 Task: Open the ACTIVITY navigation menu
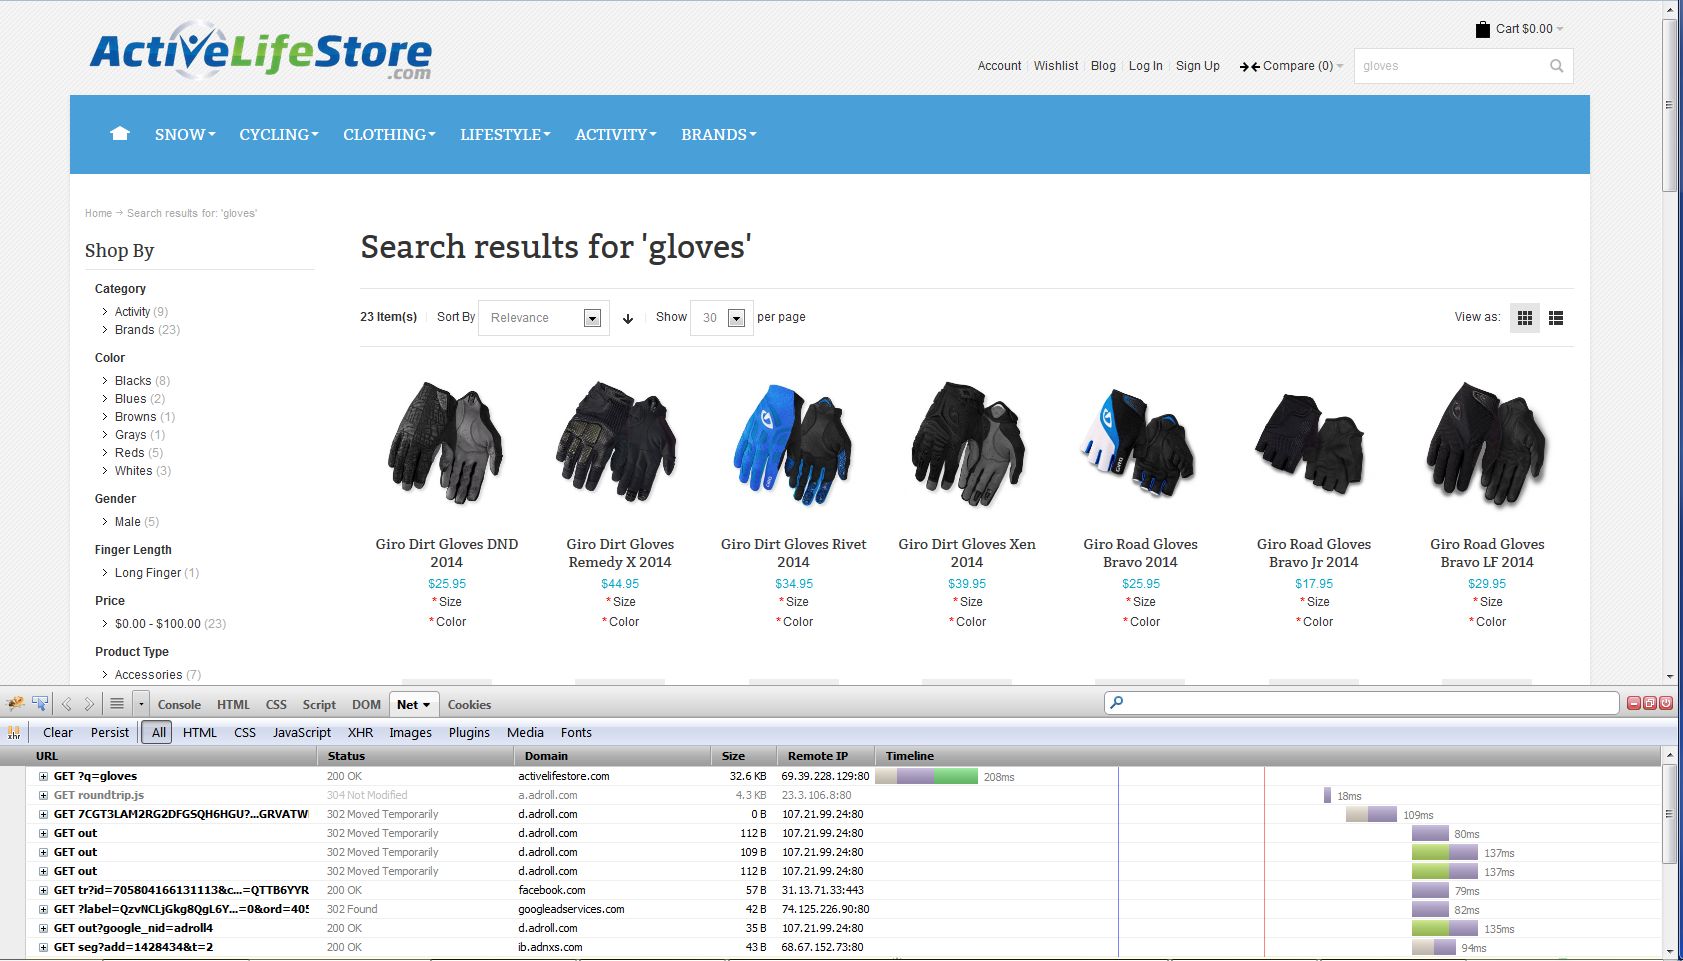[616, 134]
